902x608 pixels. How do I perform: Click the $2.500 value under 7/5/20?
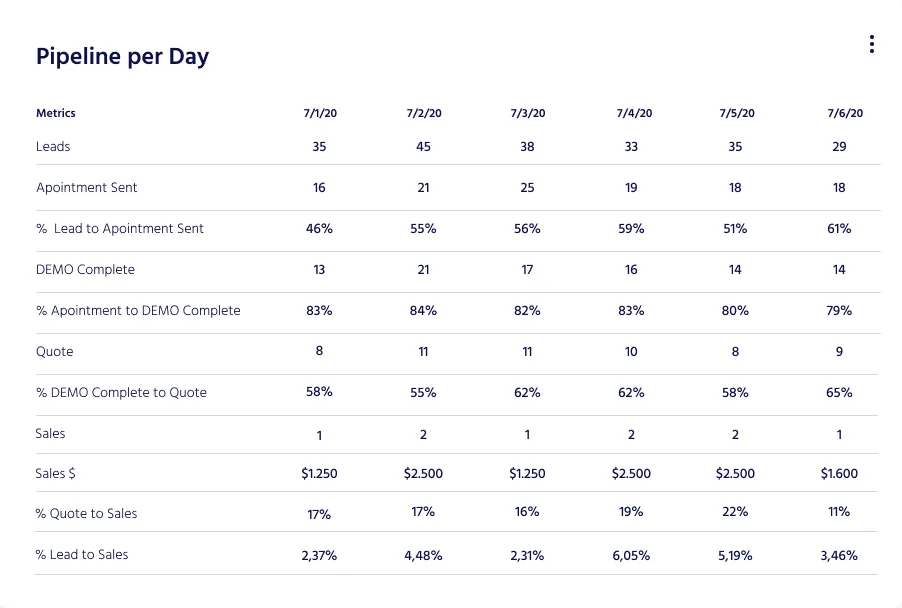point(735,473)
